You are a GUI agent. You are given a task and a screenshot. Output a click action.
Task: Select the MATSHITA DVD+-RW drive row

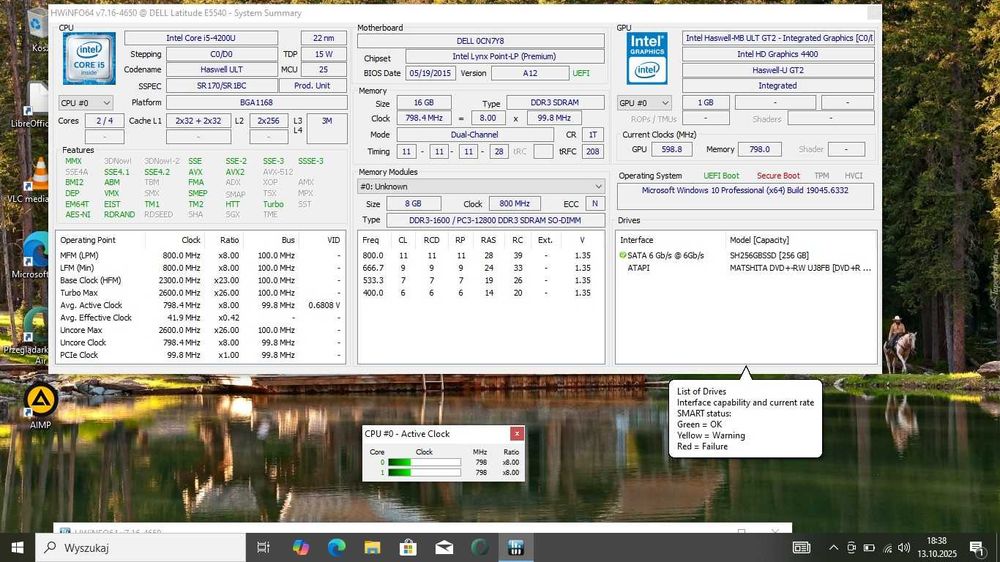[746, 268]
